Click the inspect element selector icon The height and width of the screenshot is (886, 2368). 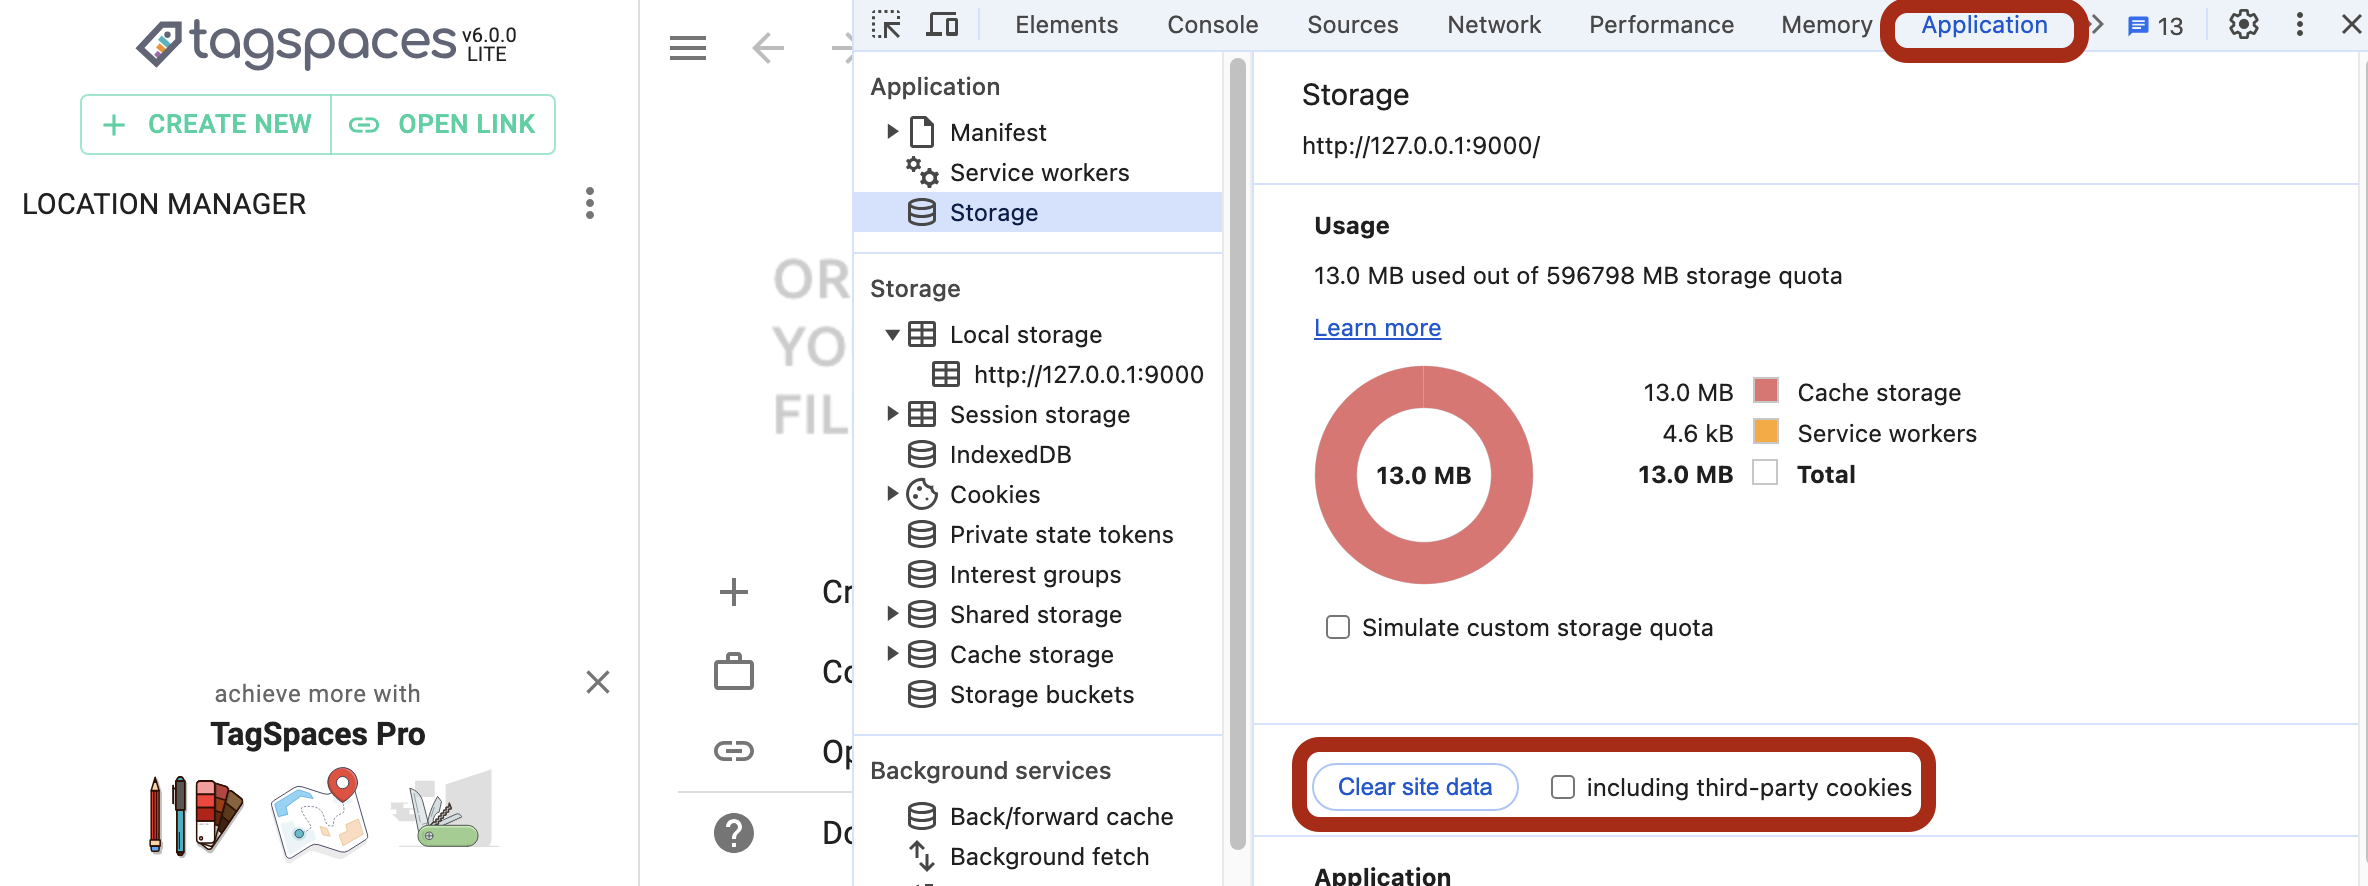coord(886,24)
